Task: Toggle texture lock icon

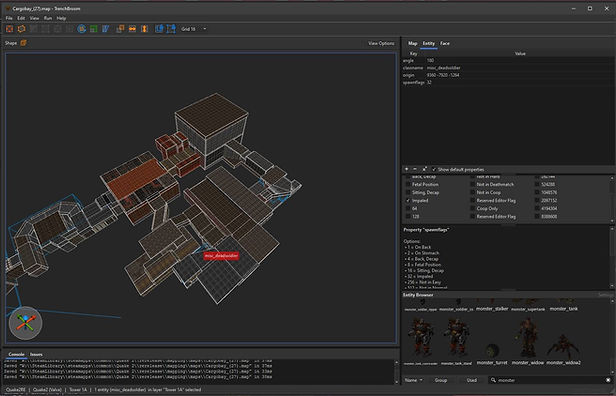Action: point(159,29)
